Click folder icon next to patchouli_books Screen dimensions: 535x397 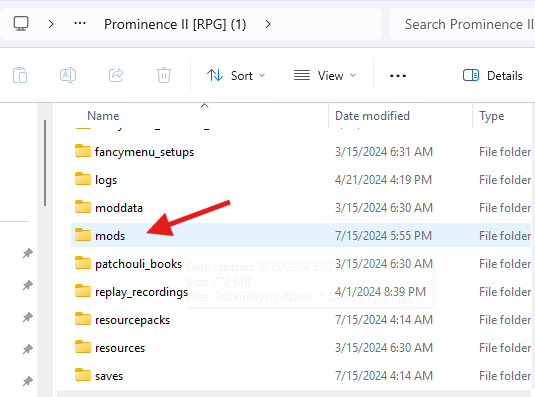coord(83,263)
